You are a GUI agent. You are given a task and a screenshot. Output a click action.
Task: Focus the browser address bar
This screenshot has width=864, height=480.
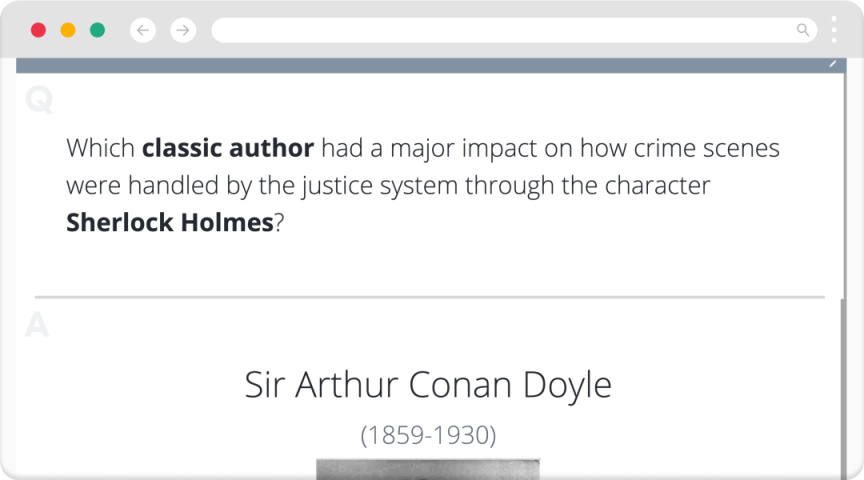point(500,30)
